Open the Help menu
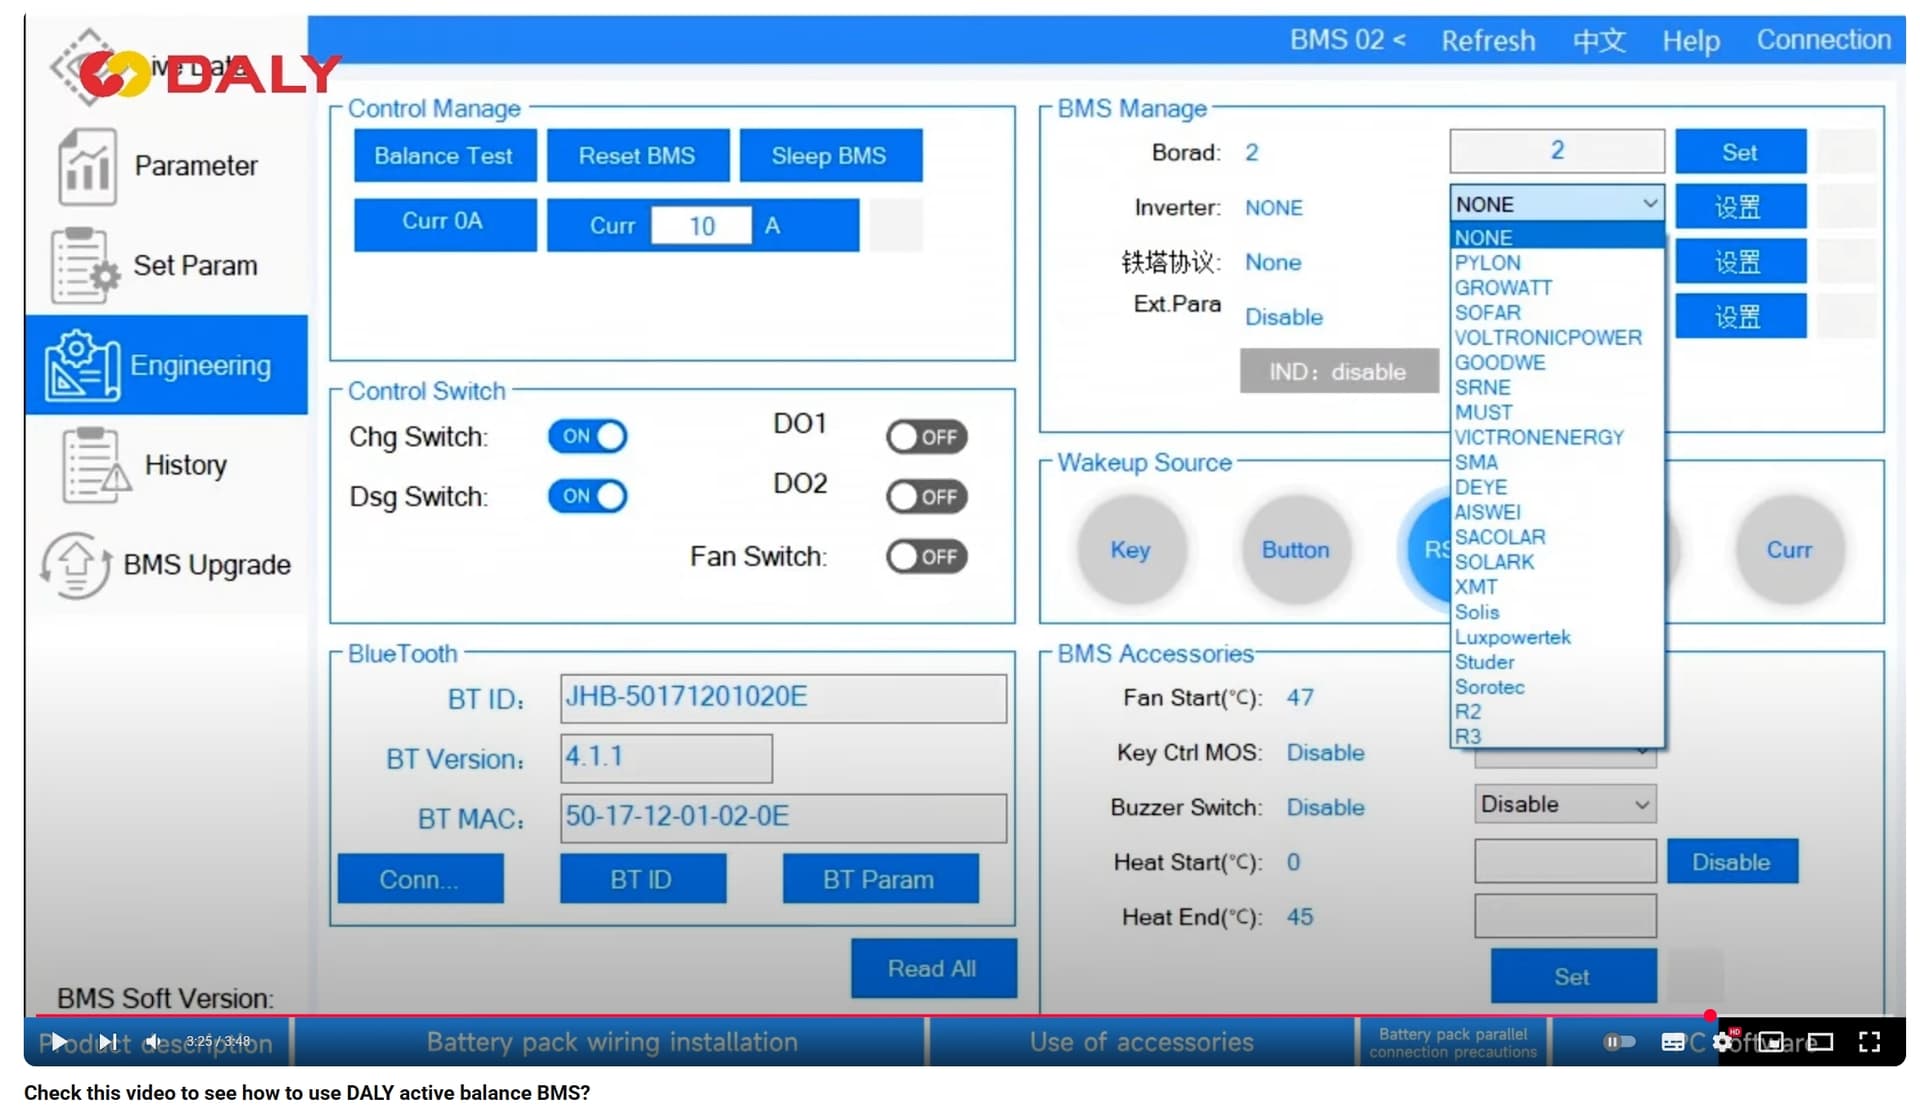The image size is (1920, 1113). pyautogui.click(x=1691, y=41)
